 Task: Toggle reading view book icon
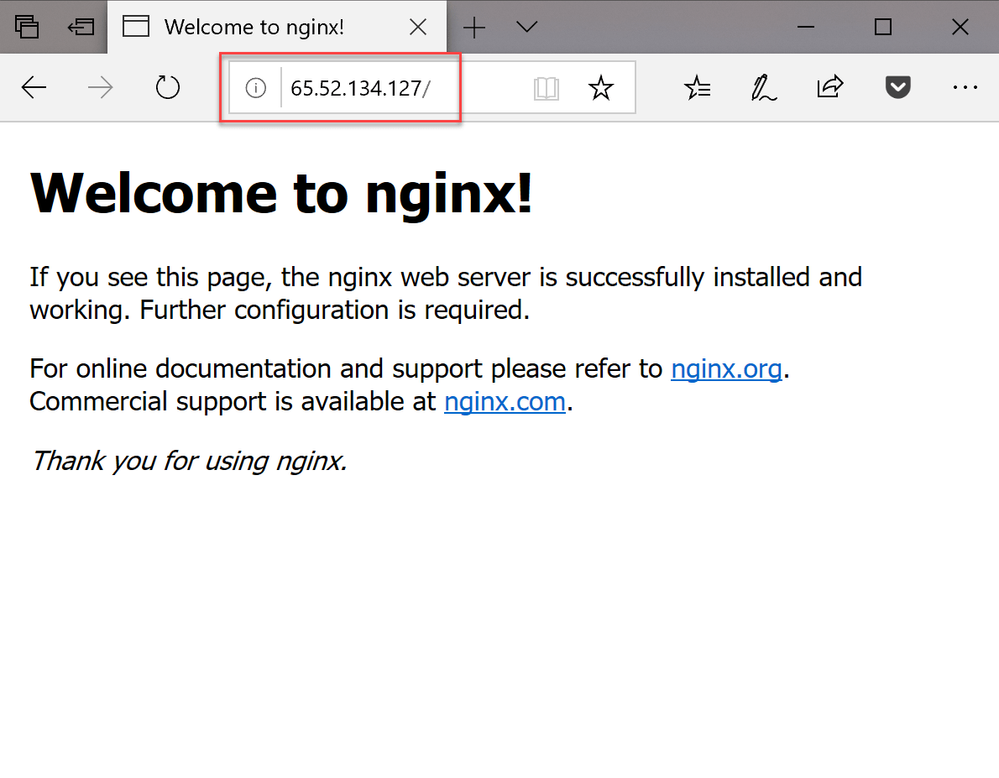(546, 88)
